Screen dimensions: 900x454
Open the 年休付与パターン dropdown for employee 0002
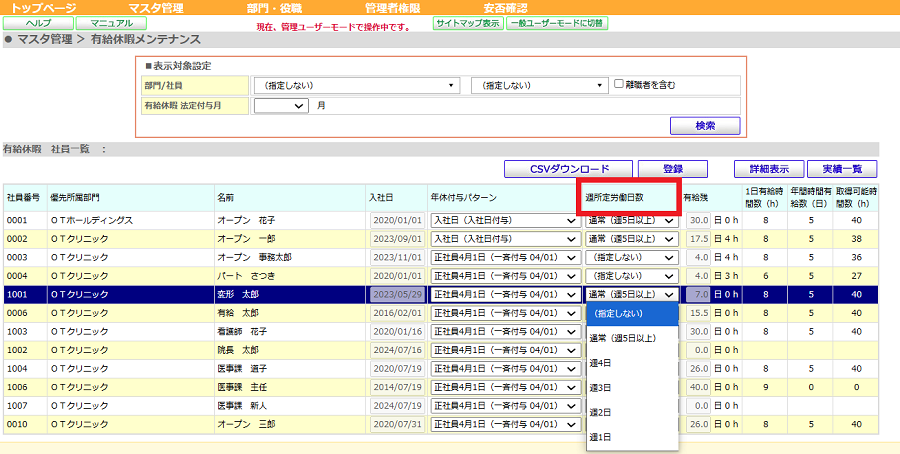(505, 239)
